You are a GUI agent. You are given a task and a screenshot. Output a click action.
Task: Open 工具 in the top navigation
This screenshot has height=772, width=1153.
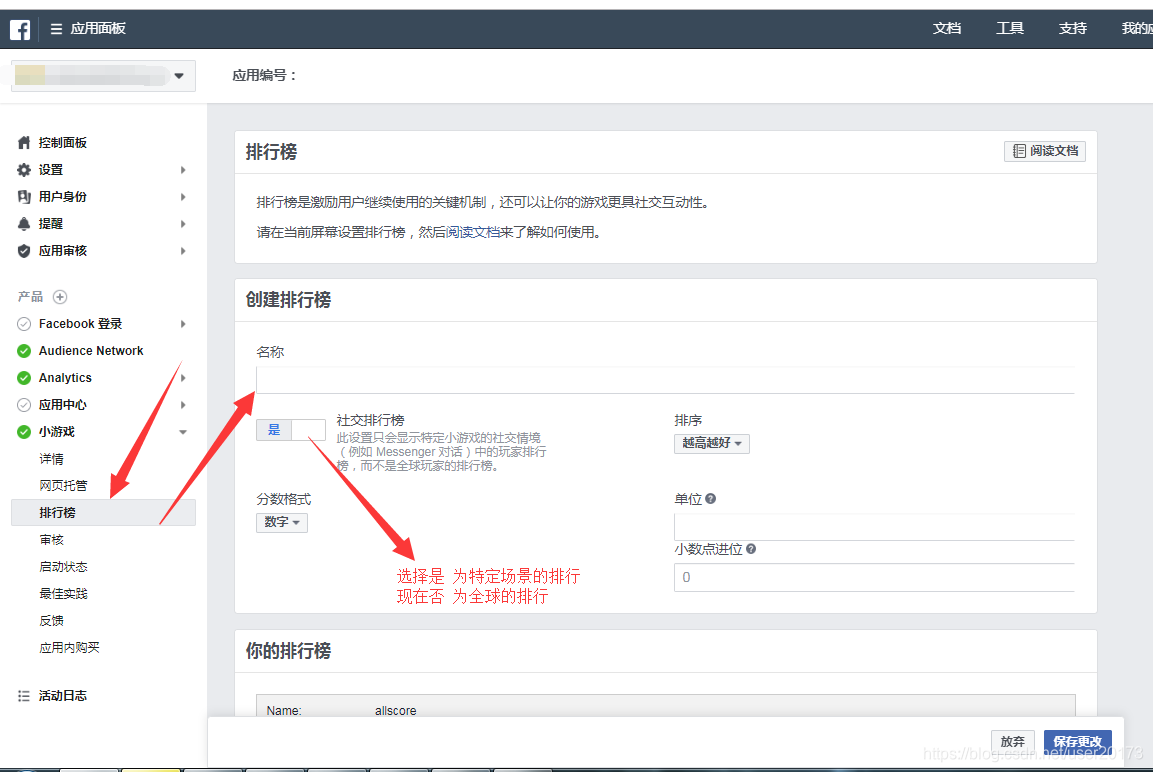1010,29
